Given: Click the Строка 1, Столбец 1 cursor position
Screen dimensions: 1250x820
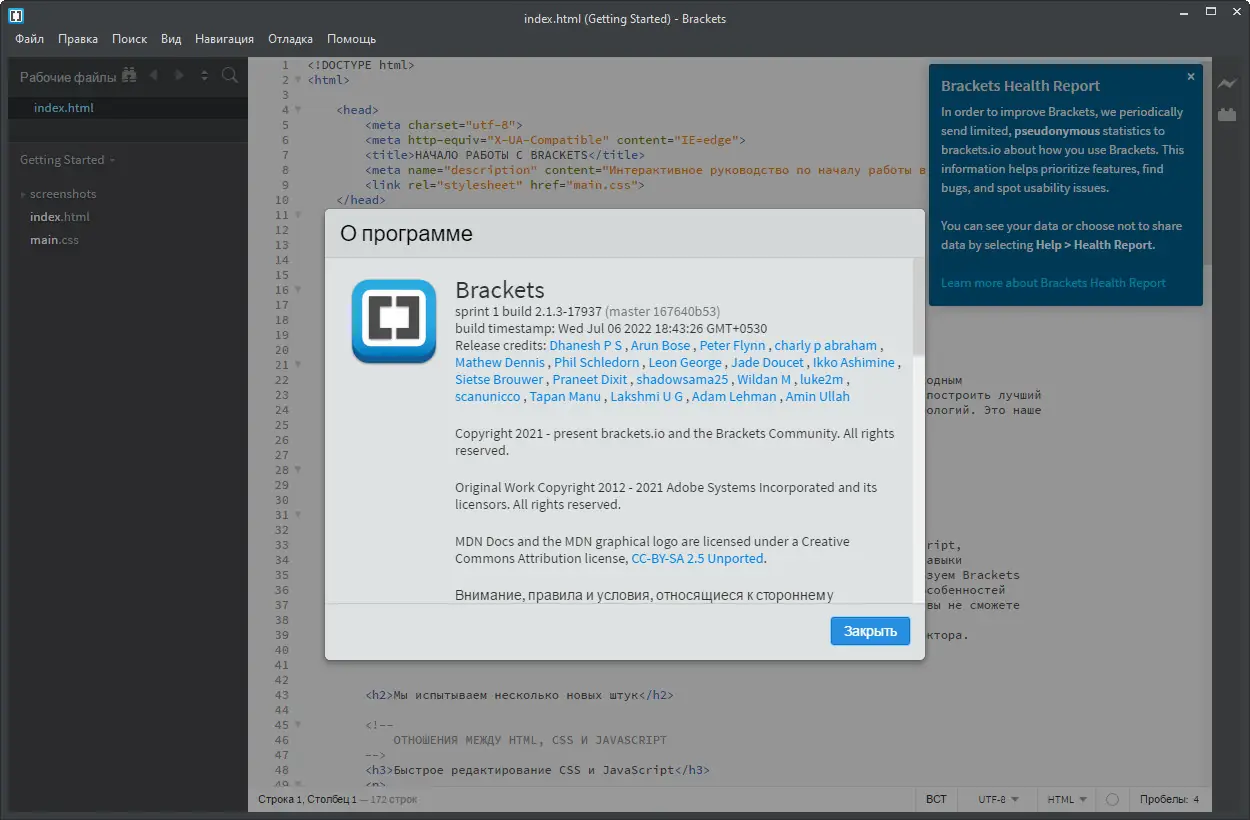Looking at the screenshot, I should tap(307, 800).
